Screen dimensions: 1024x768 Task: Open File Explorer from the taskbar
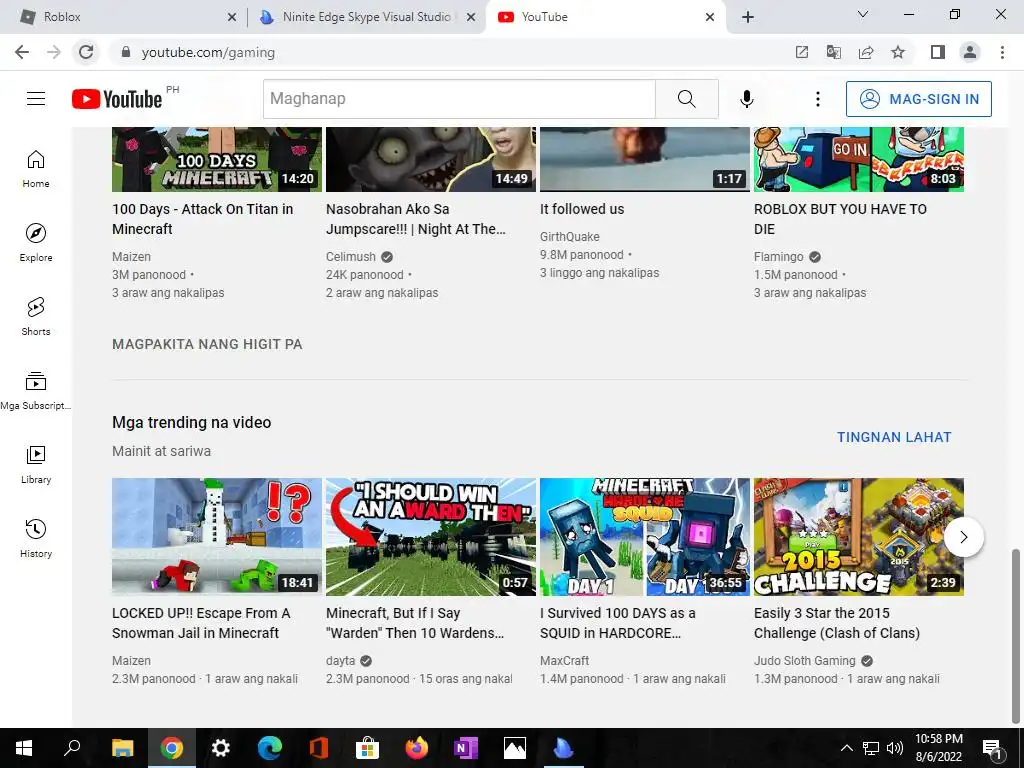(122, 748)
